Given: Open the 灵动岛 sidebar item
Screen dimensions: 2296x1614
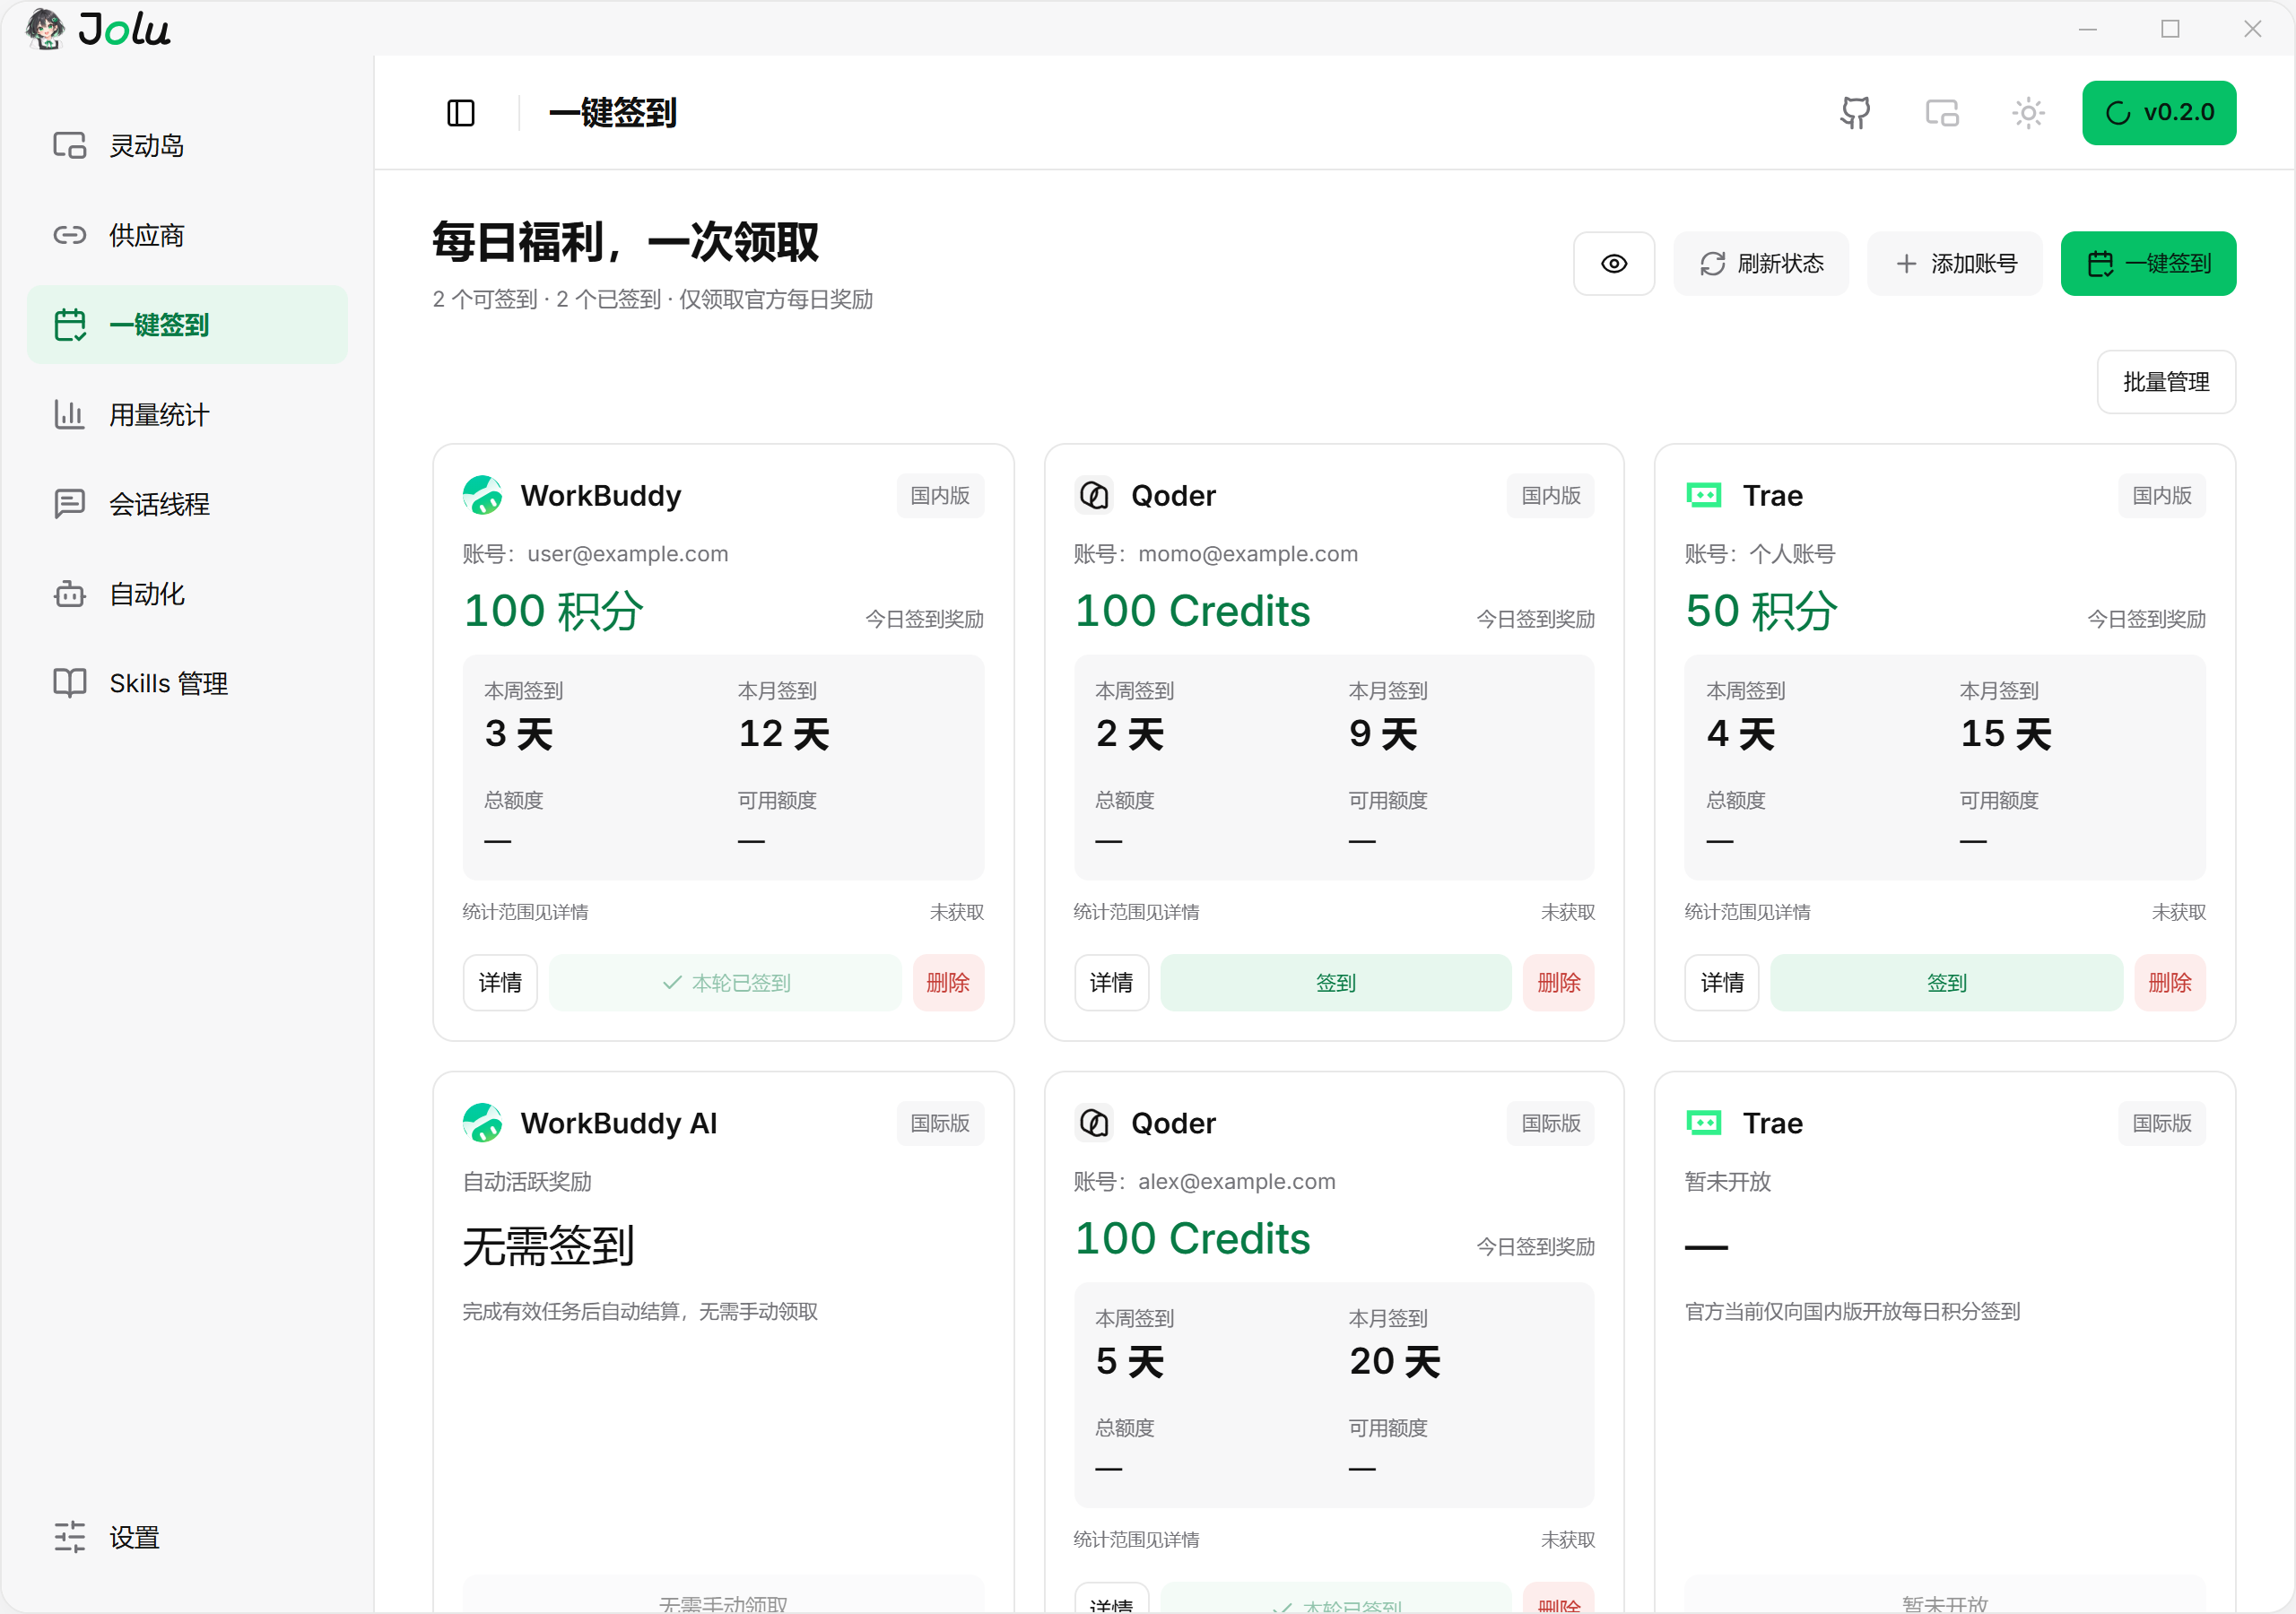Looking at the screenshot, I should pyautogui.click(x=187, y=146).
